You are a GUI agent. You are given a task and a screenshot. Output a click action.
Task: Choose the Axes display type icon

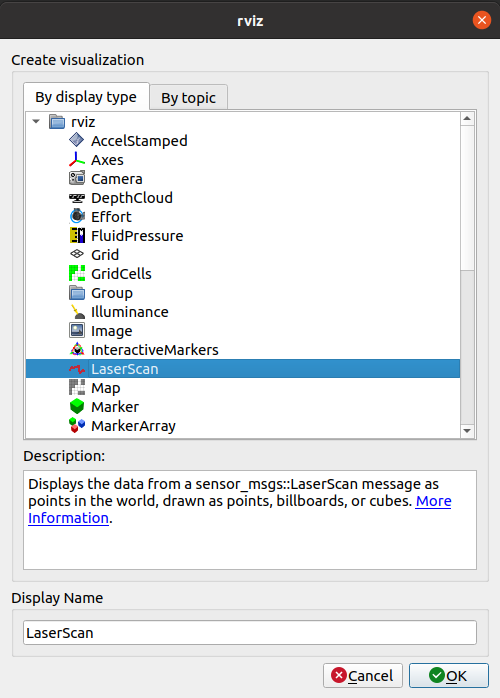point(77,159)
